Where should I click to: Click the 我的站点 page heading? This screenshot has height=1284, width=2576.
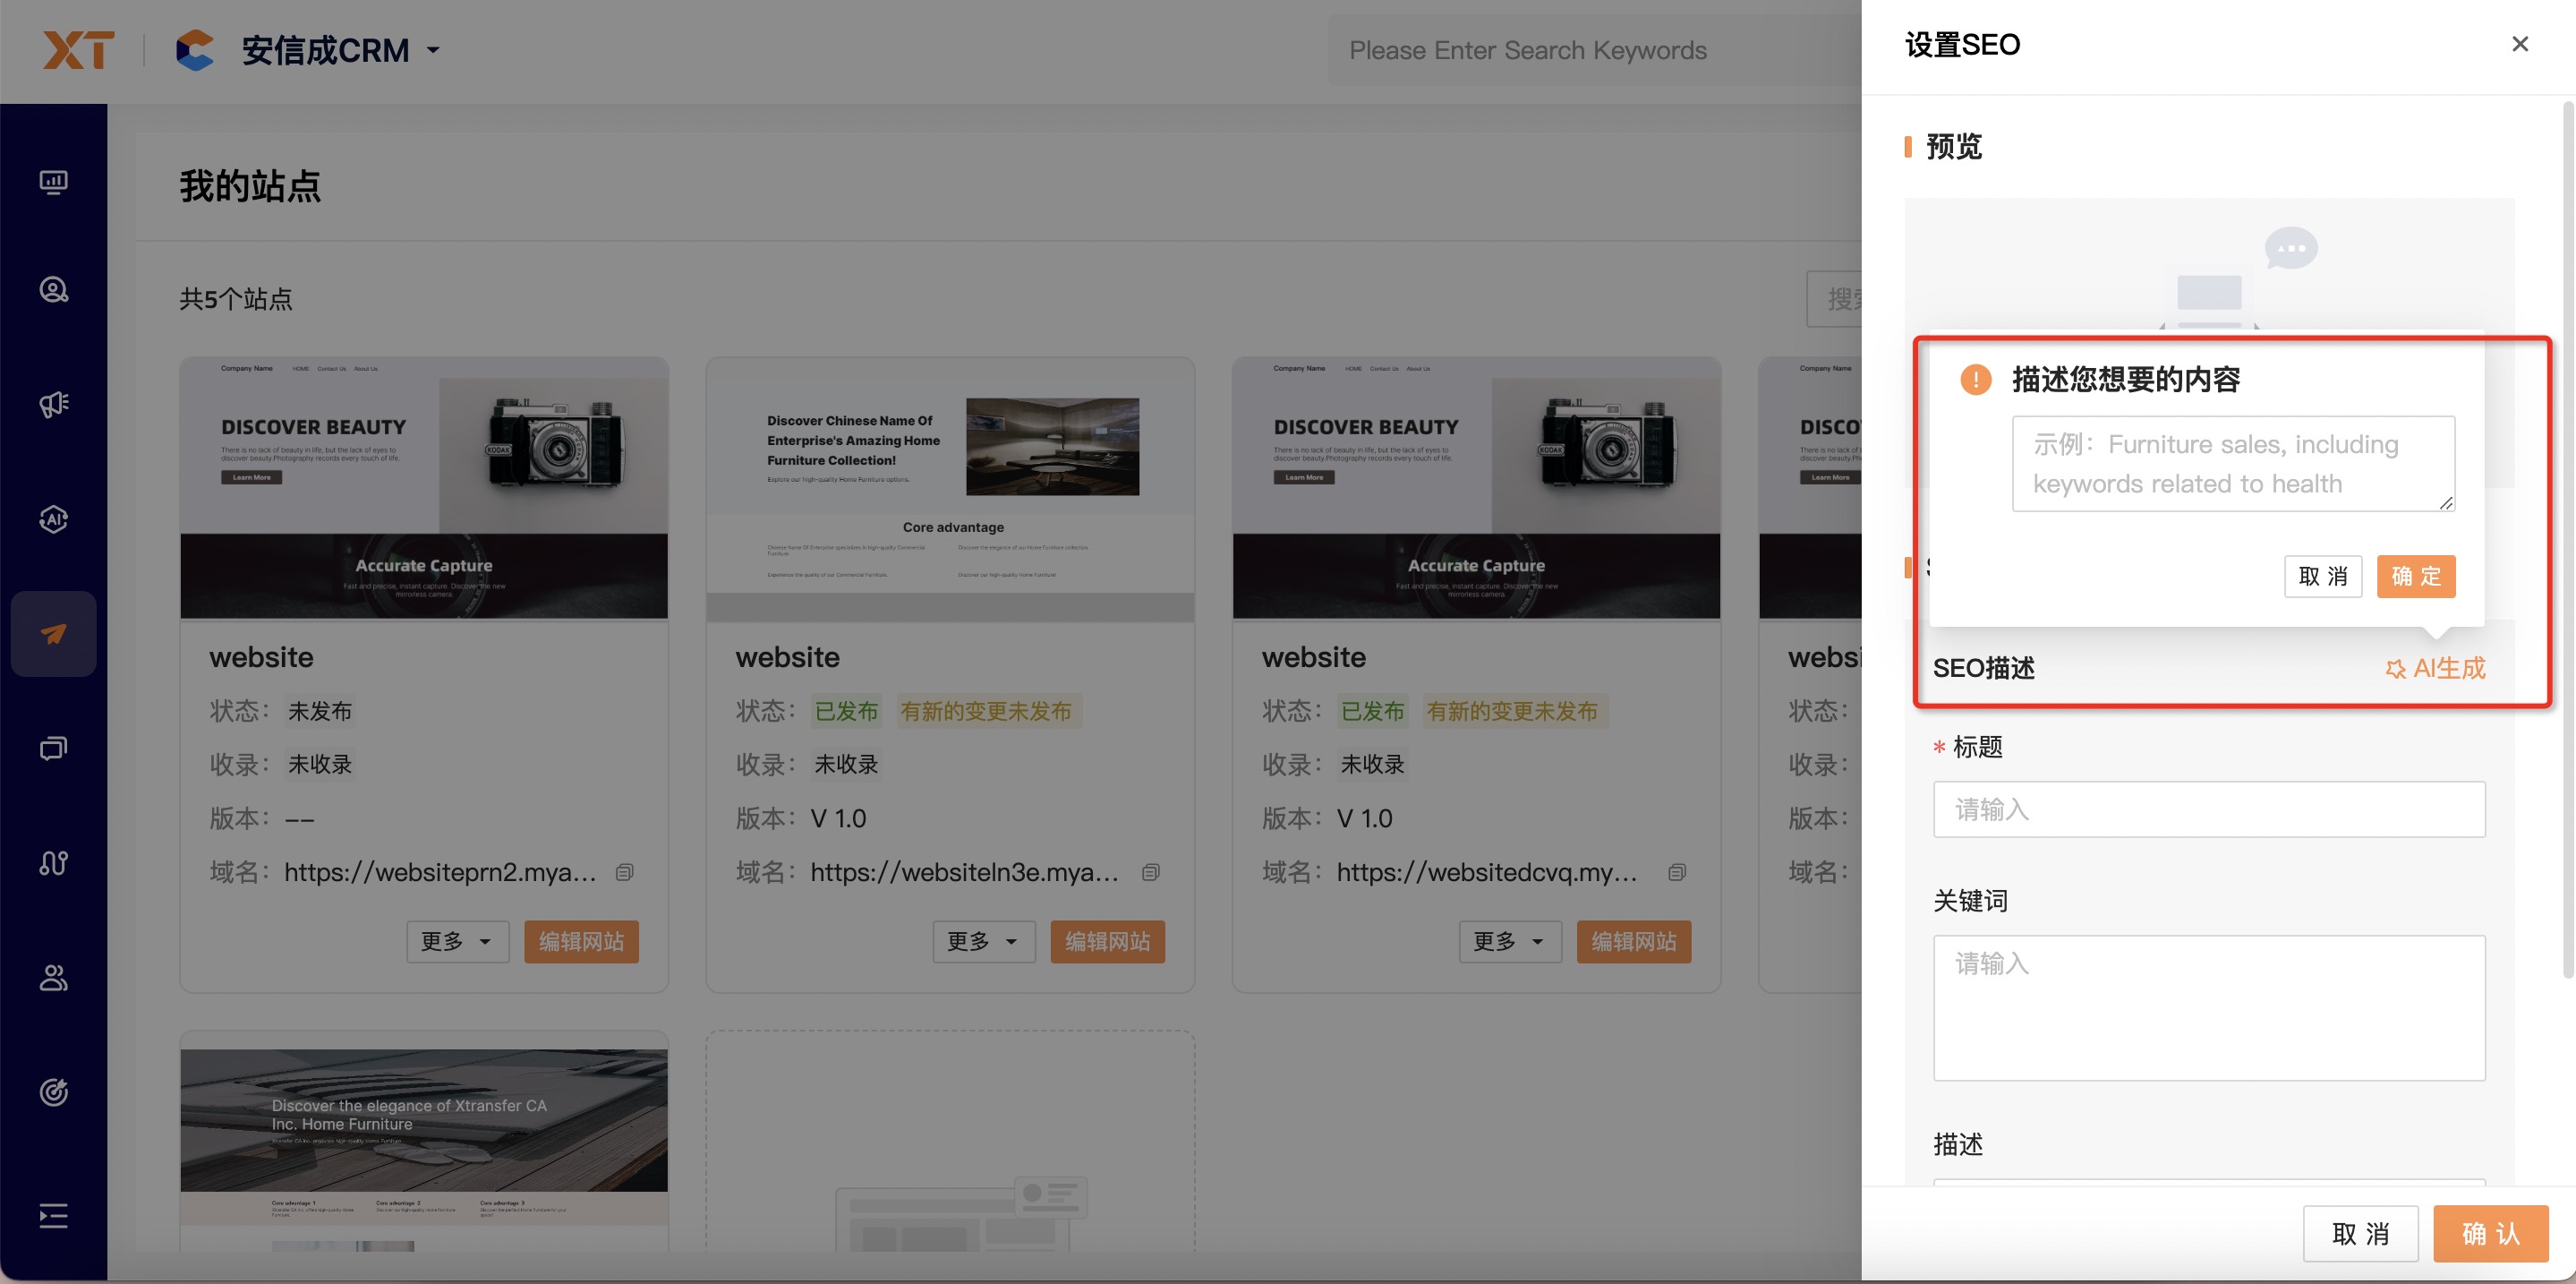coord(250,186)
